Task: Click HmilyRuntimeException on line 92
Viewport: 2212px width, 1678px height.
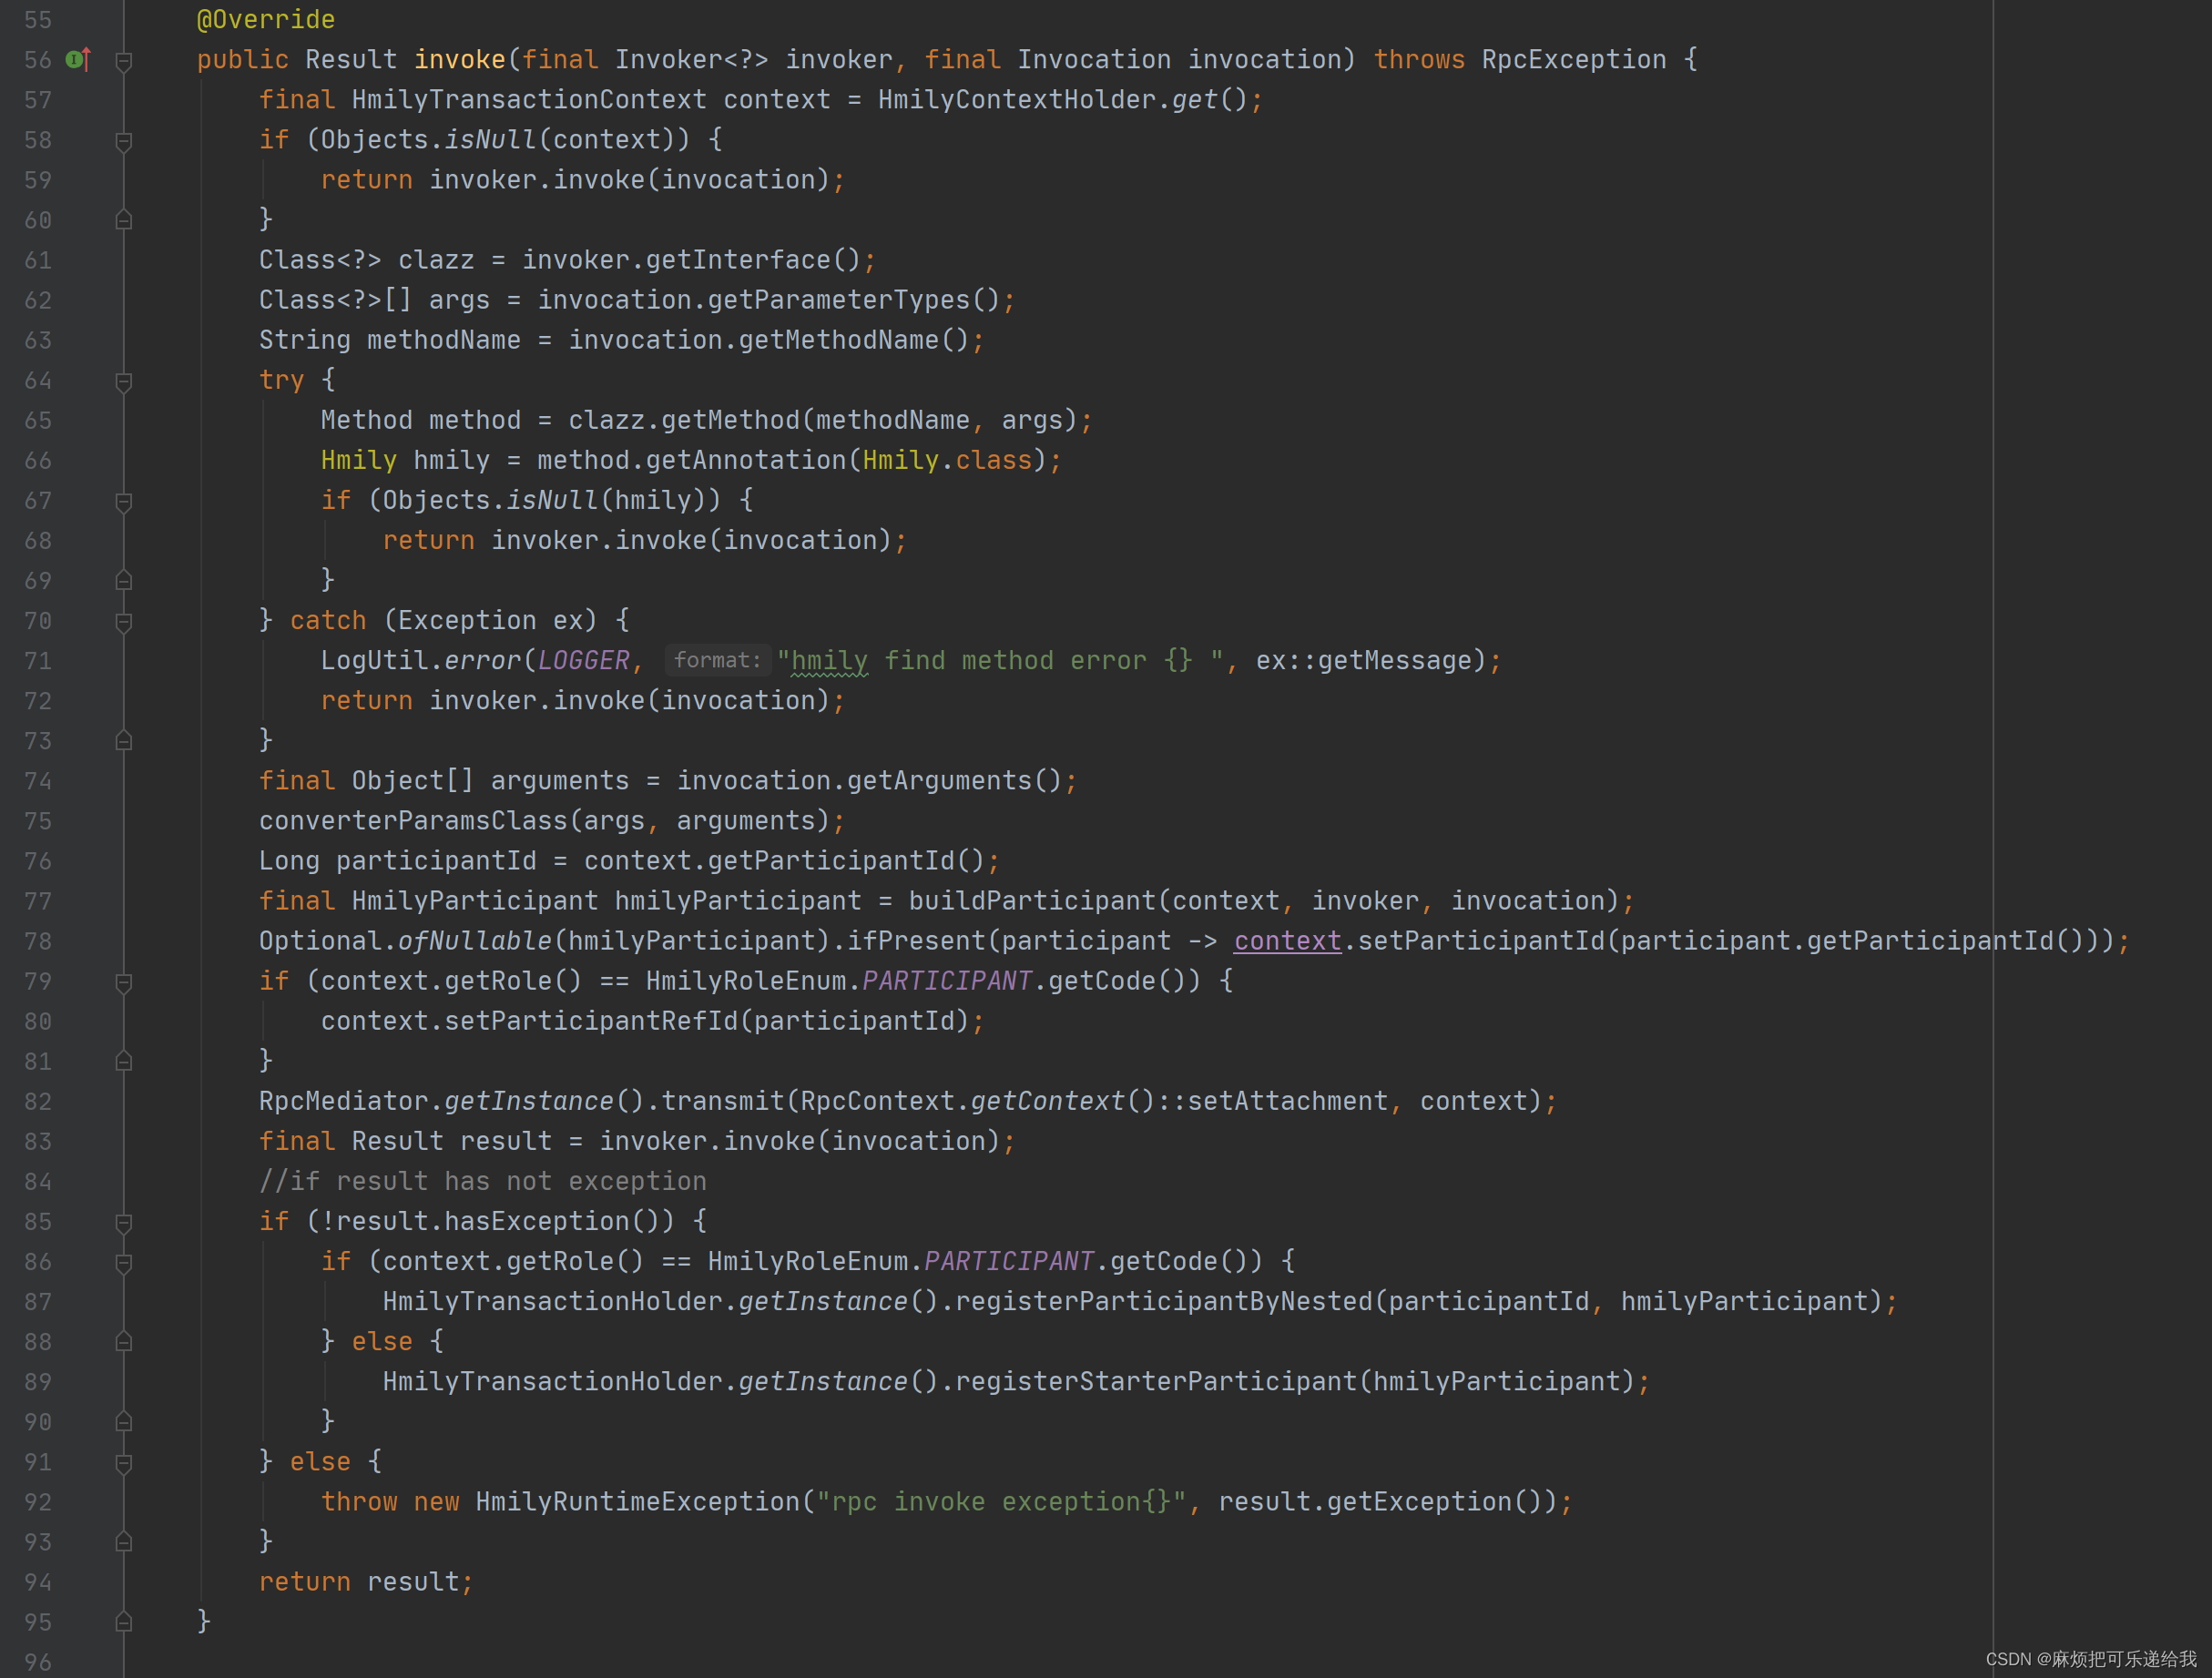Action: coord(638,1502)
